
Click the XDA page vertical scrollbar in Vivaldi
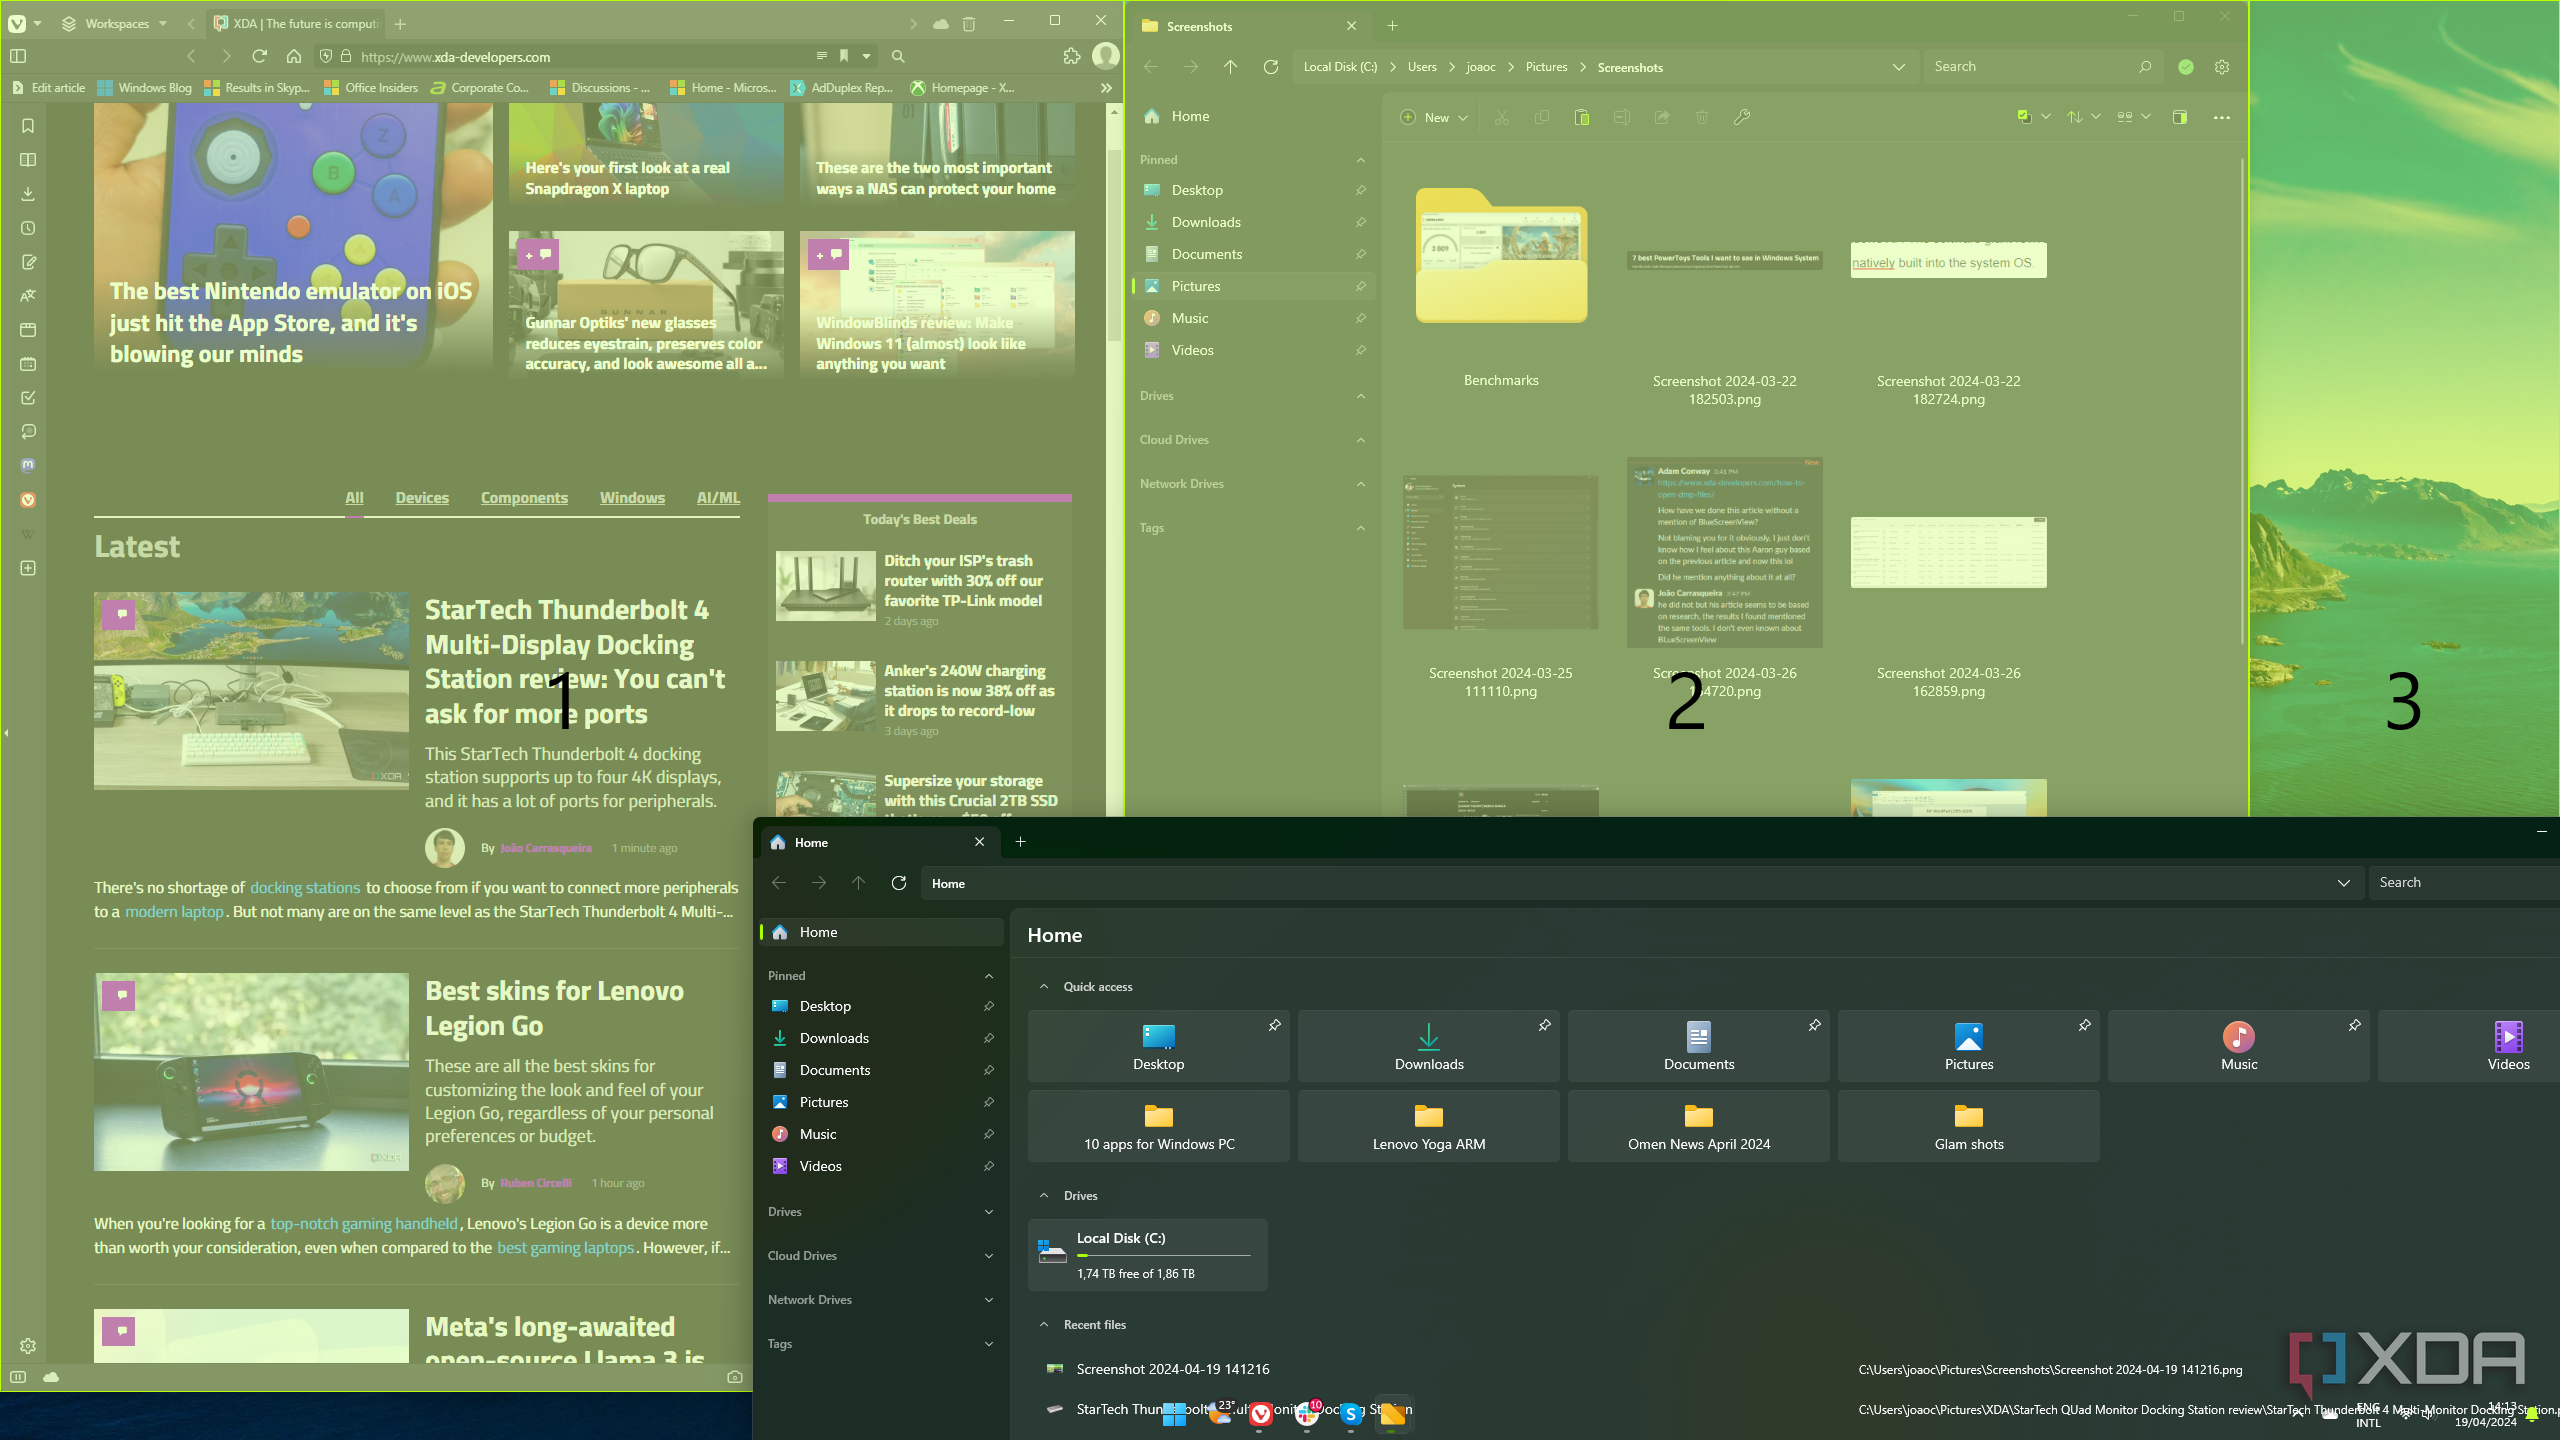click(1114, 245)
